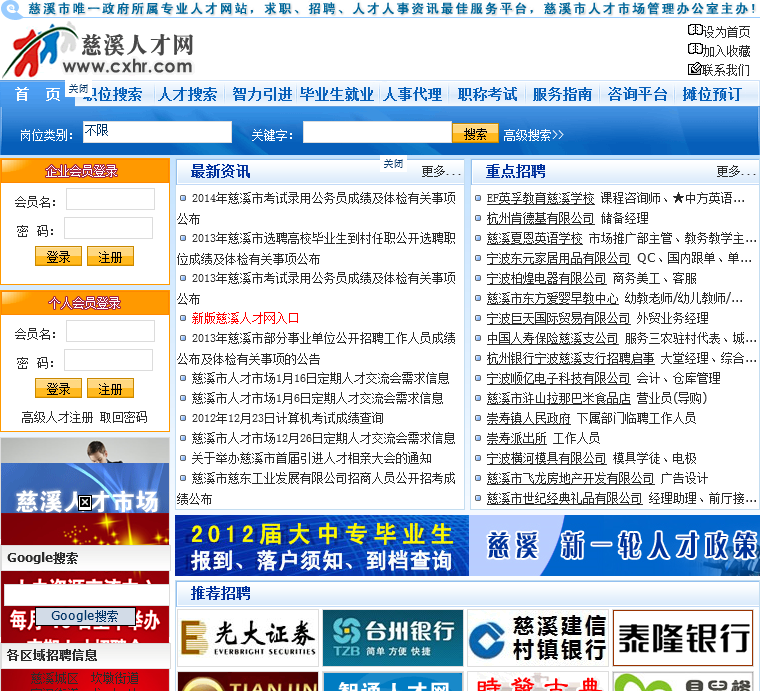Focus the 关键字 search input

pos(377,132)
